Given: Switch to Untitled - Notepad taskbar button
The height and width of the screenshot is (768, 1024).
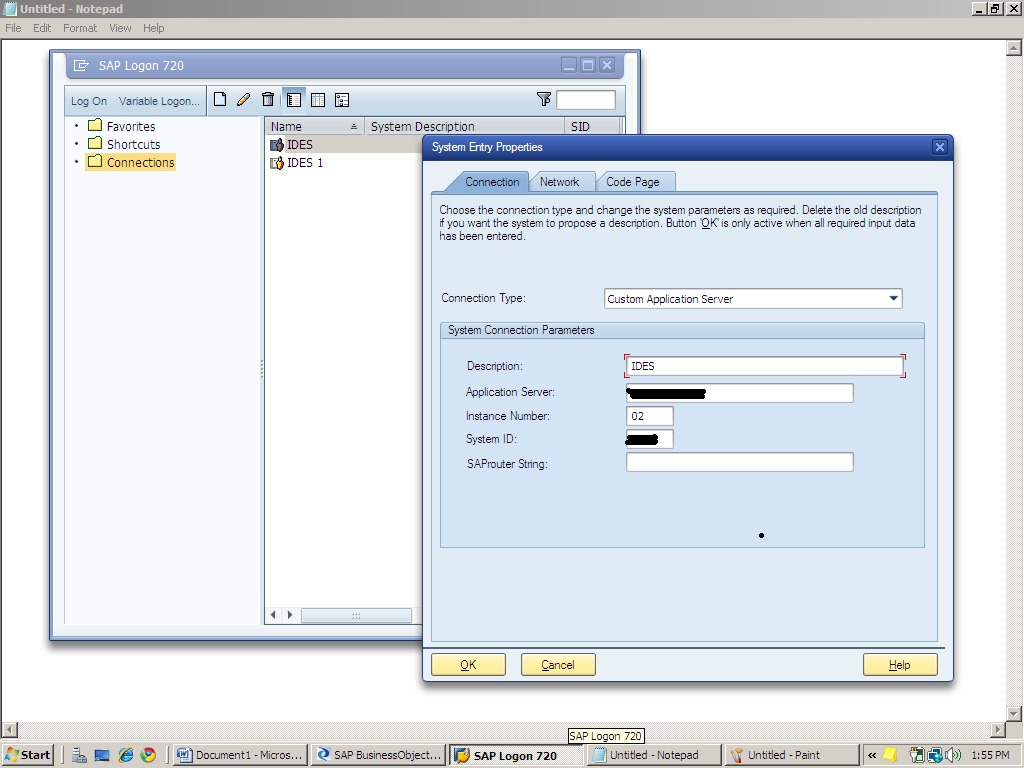Looking at the screenshot, I should coord(654,755).
